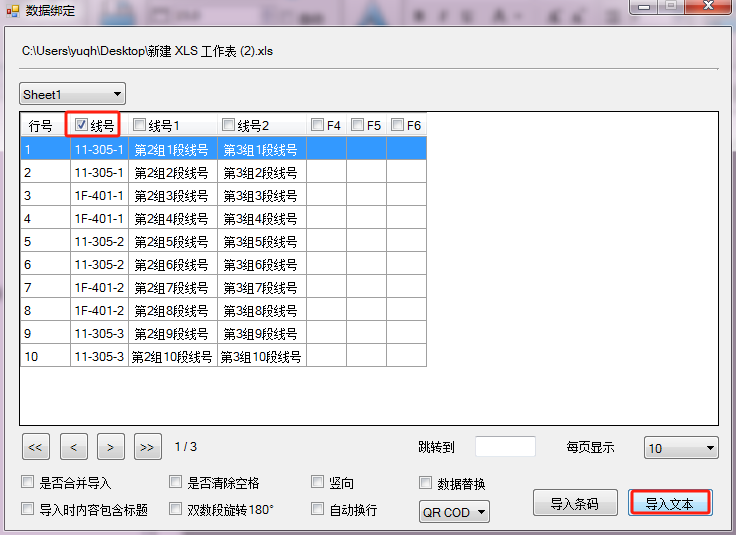Open the 每页显示 rows-per-page dropdown
736x535 pixels.
[681, 448]
